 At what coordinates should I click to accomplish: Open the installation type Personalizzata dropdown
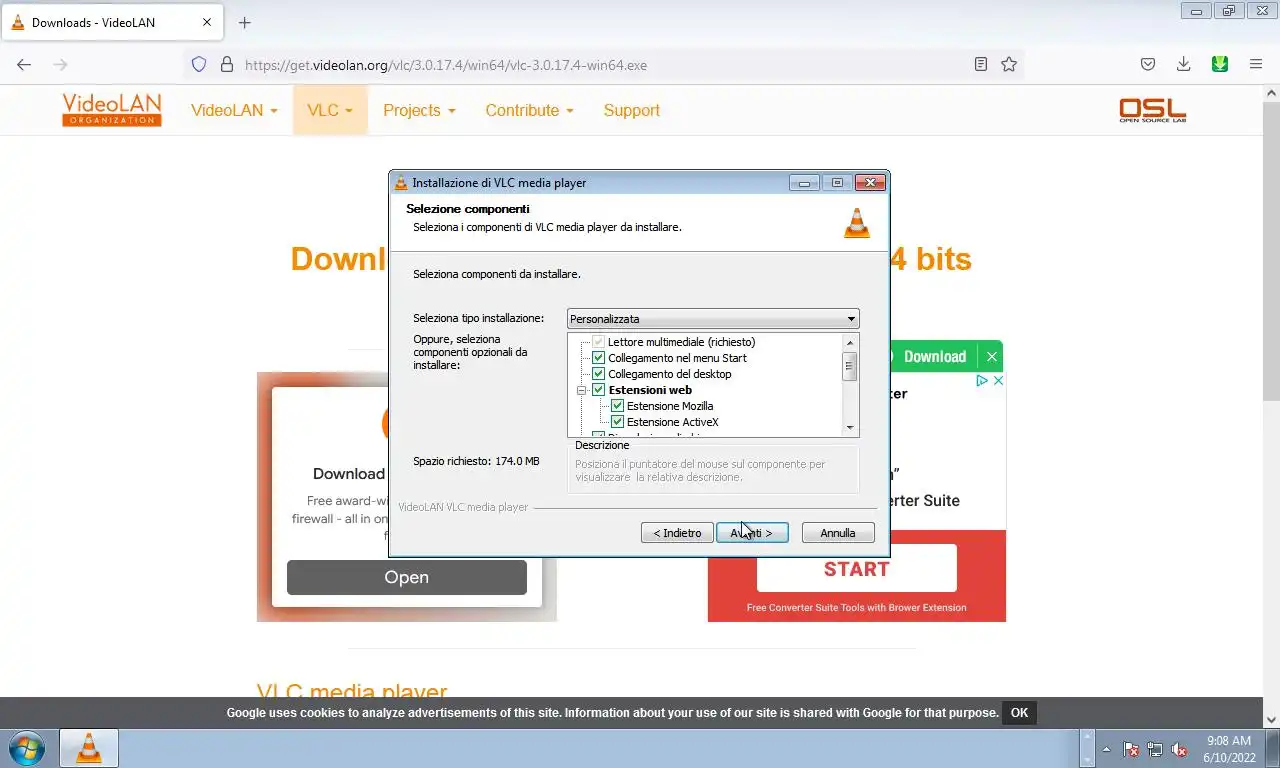(x=713, y=319)
